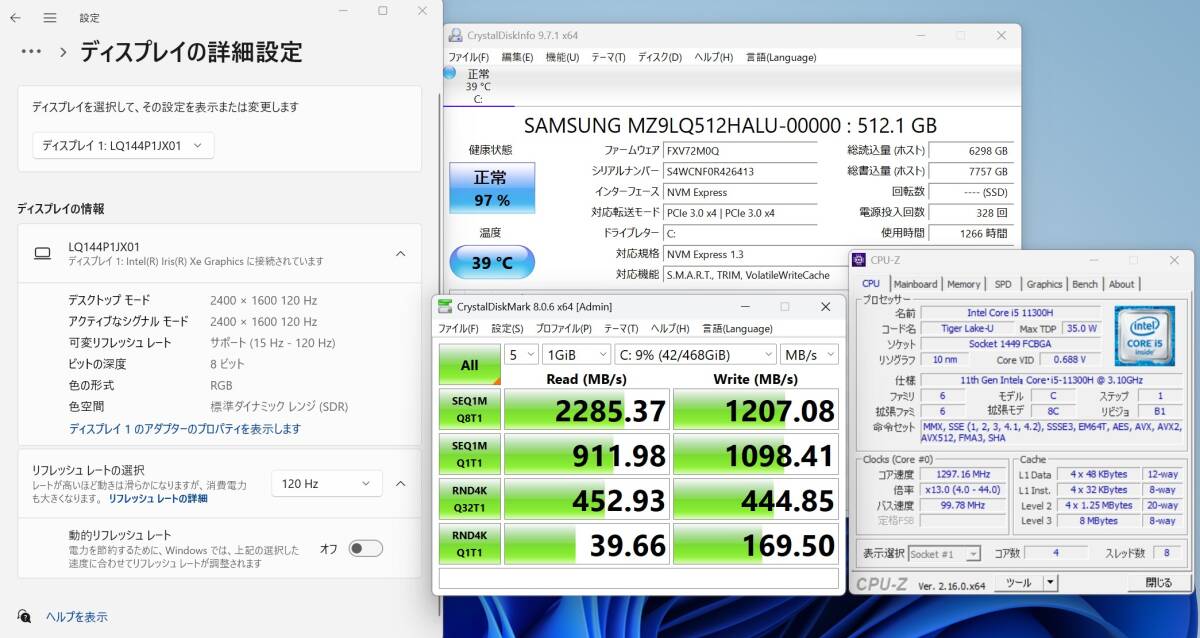
Task: Click the firmware field FXV72M0Q
Action: tap(740, 150)
